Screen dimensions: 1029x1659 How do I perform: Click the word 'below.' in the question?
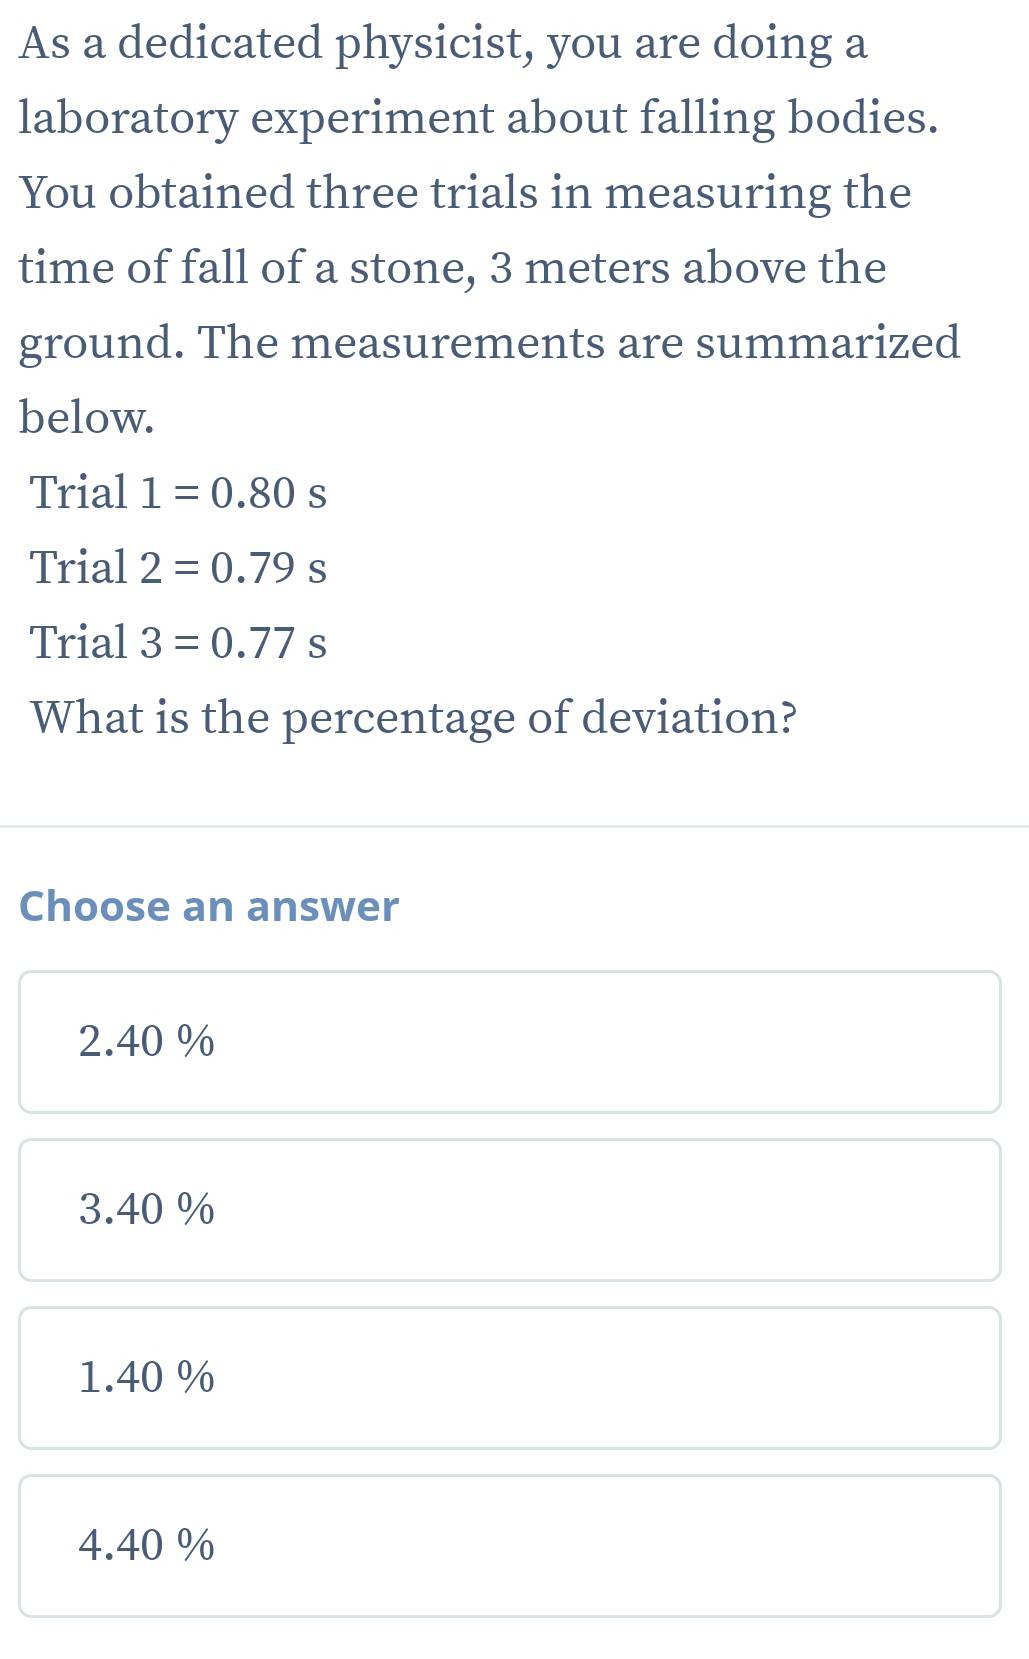pos(87,418)
